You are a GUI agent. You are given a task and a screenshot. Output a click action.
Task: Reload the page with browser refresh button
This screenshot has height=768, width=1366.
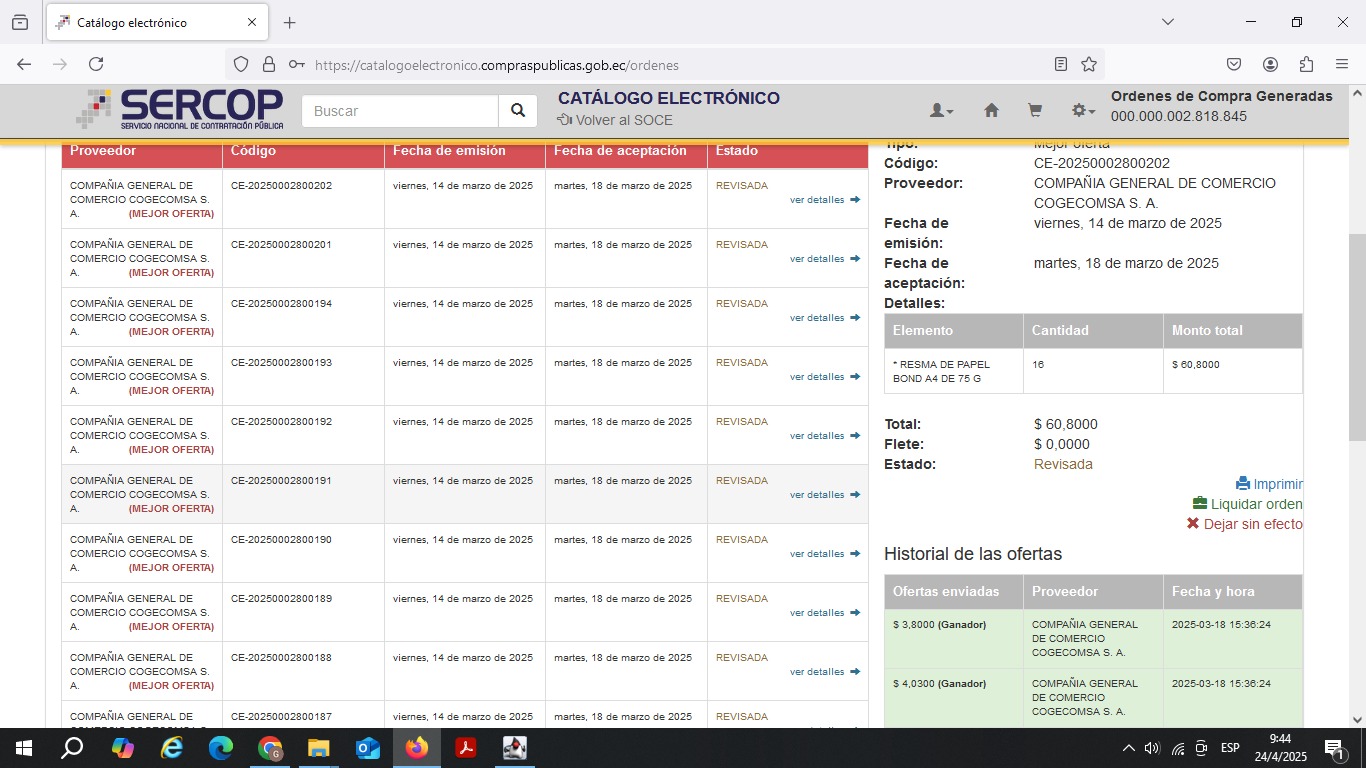pyautogui.click(x=96, y=64)
